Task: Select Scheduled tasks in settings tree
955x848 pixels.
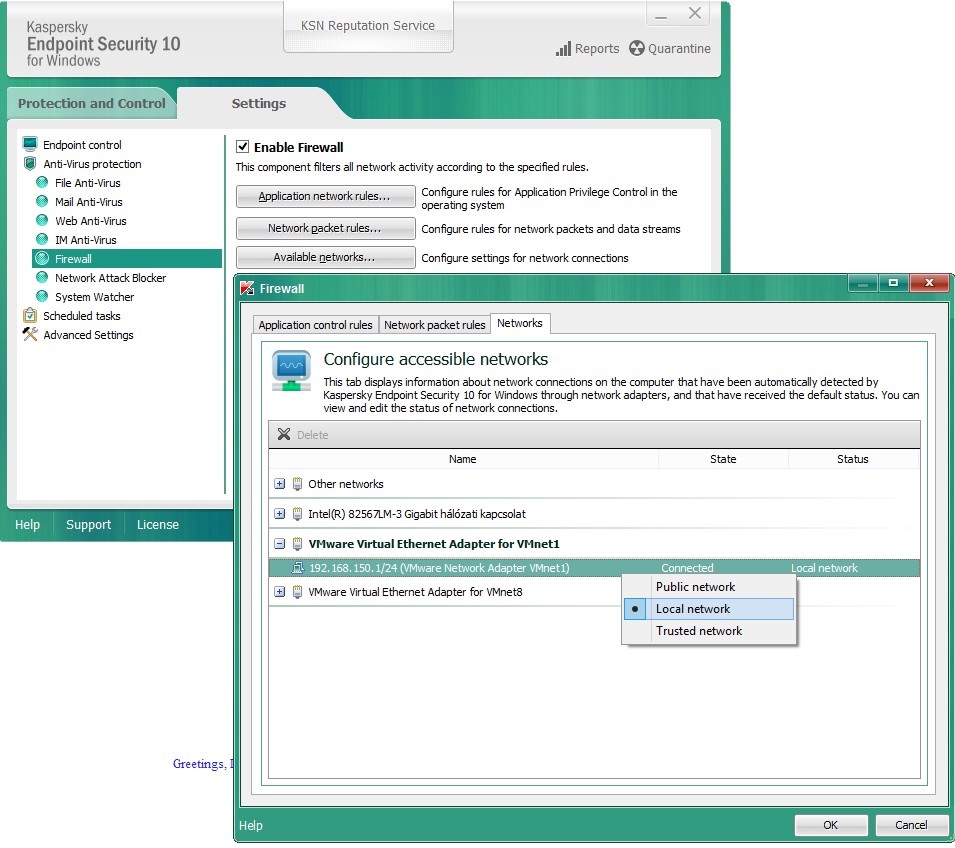Action: [82, 316]
